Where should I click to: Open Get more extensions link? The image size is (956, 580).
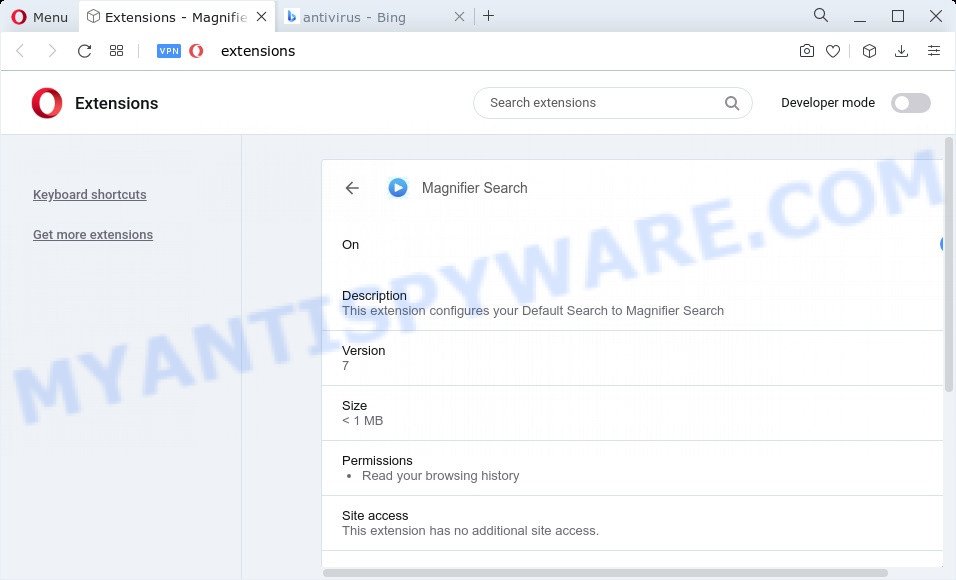(93, 235)
